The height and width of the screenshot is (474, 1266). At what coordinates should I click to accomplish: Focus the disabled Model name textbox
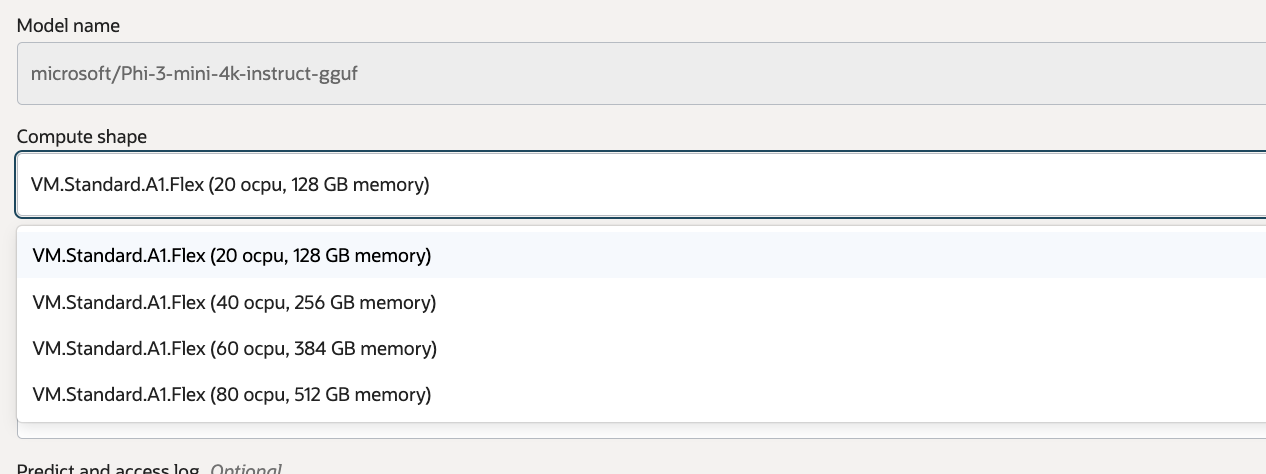(x=640, y=74)
